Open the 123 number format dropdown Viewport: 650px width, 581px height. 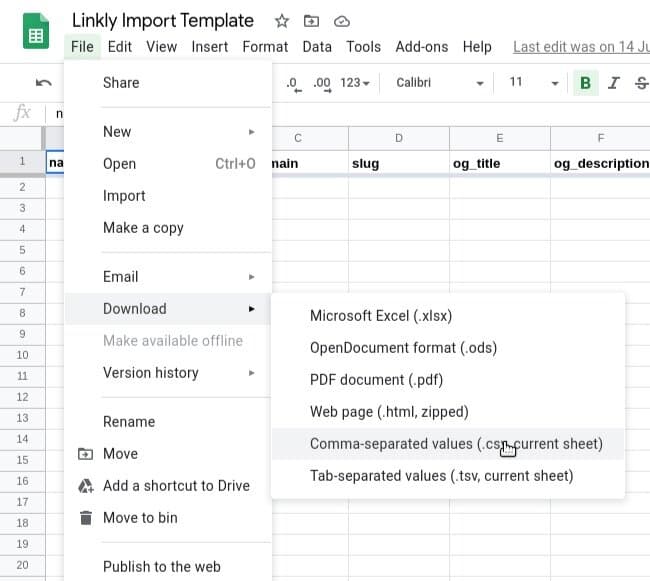point(355,83)
